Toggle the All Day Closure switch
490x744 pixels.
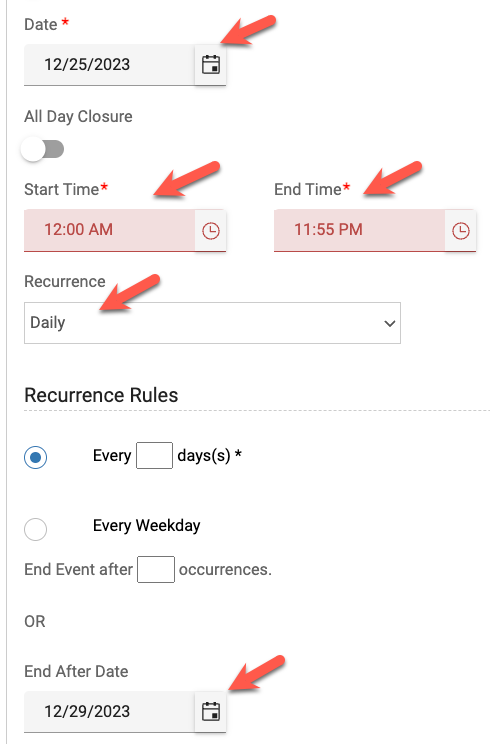(43, 149)
